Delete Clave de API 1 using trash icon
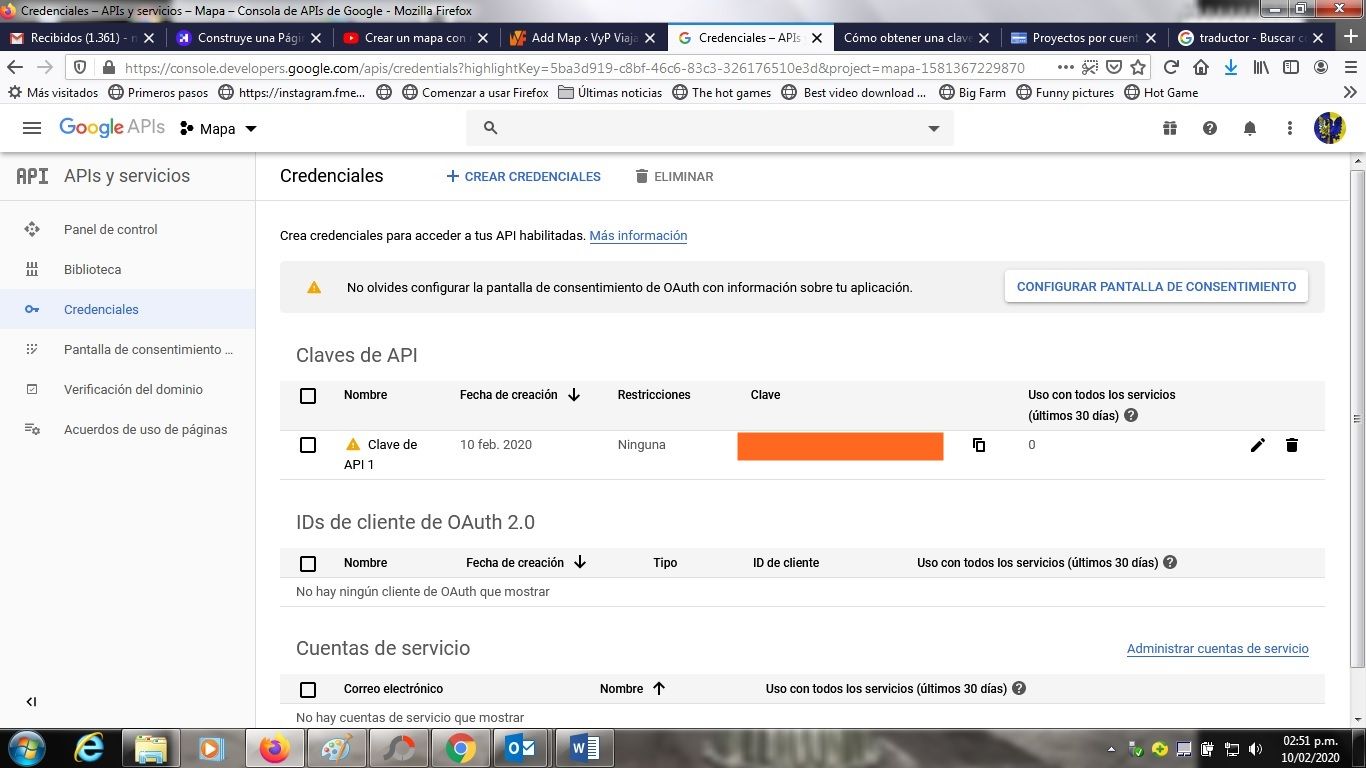Screen dimensions: 1366x768 [x=1292, y=445]
